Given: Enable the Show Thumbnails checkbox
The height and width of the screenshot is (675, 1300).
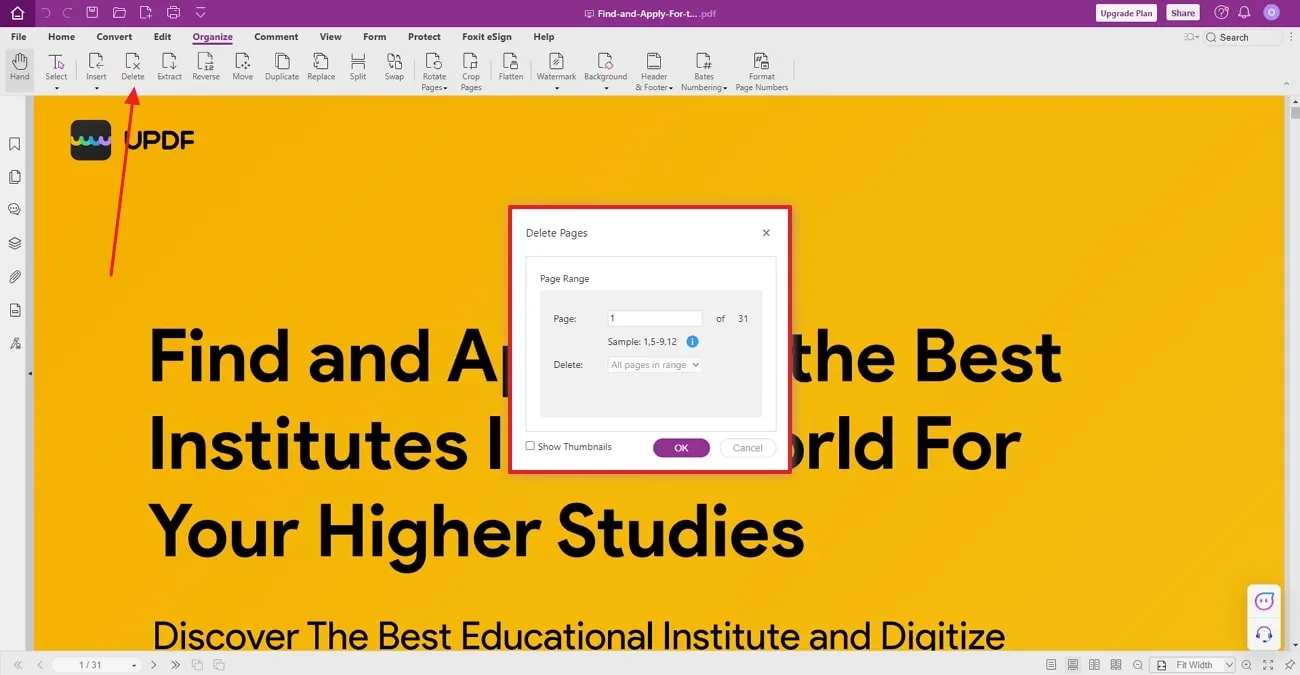Looking at the screenshot, I should click(531, 446).
